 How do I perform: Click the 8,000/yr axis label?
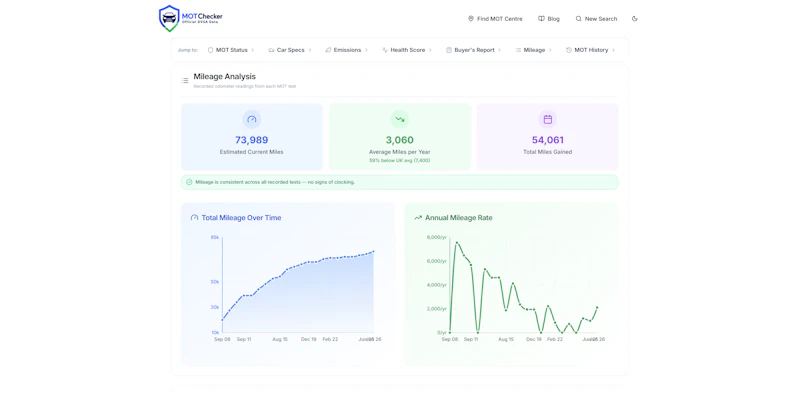click(x=437, y=237)
